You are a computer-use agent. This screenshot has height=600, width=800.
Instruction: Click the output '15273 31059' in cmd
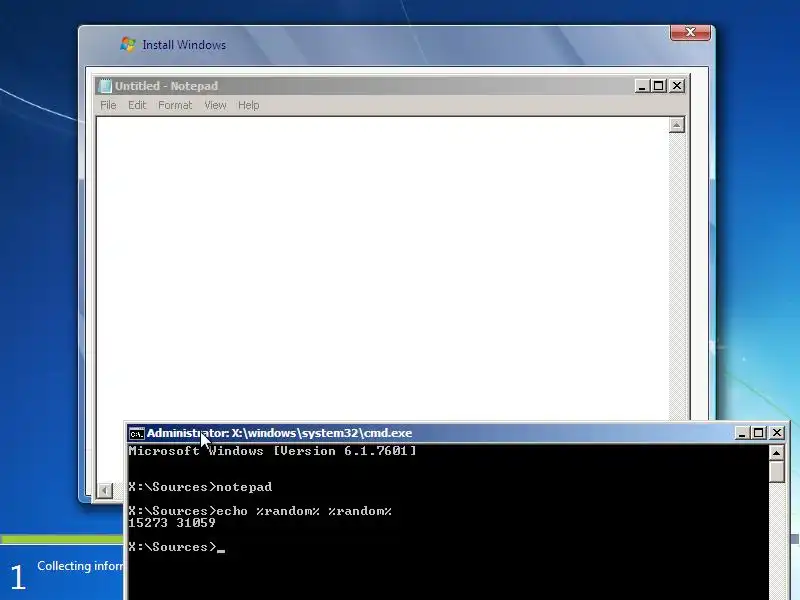coord(172,523)
